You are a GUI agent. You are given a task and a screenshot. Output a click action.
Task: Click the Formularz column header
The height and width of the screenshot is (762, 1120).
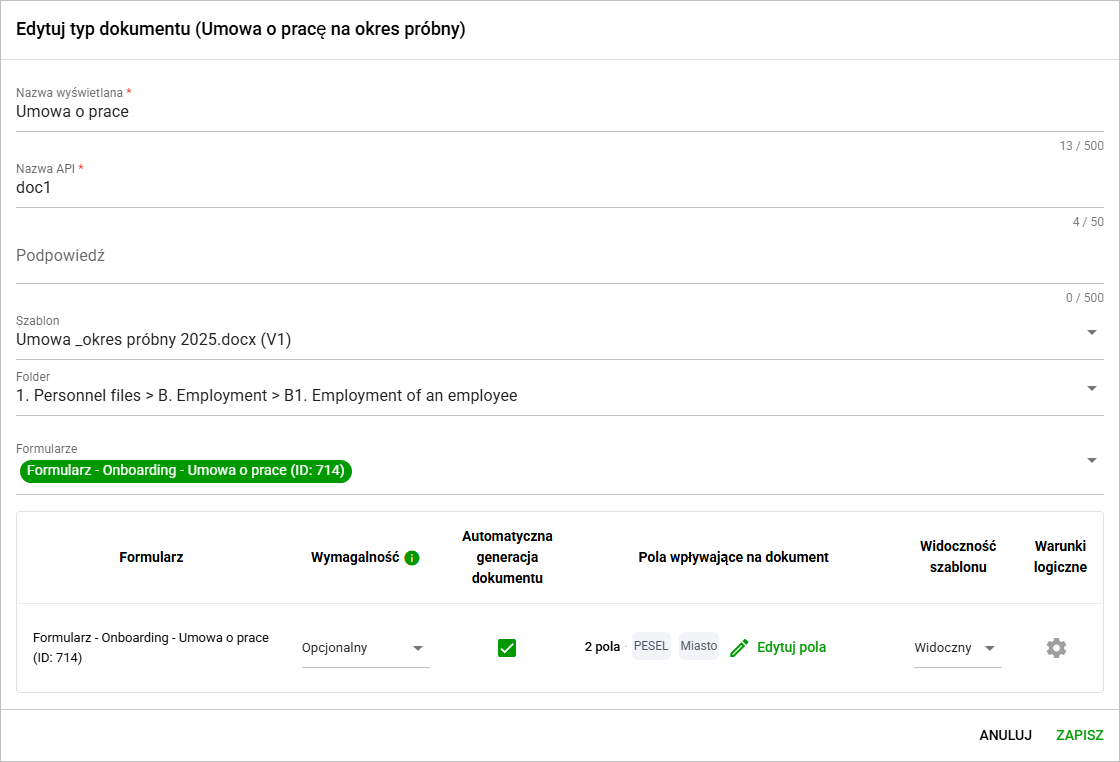(151, 557)
